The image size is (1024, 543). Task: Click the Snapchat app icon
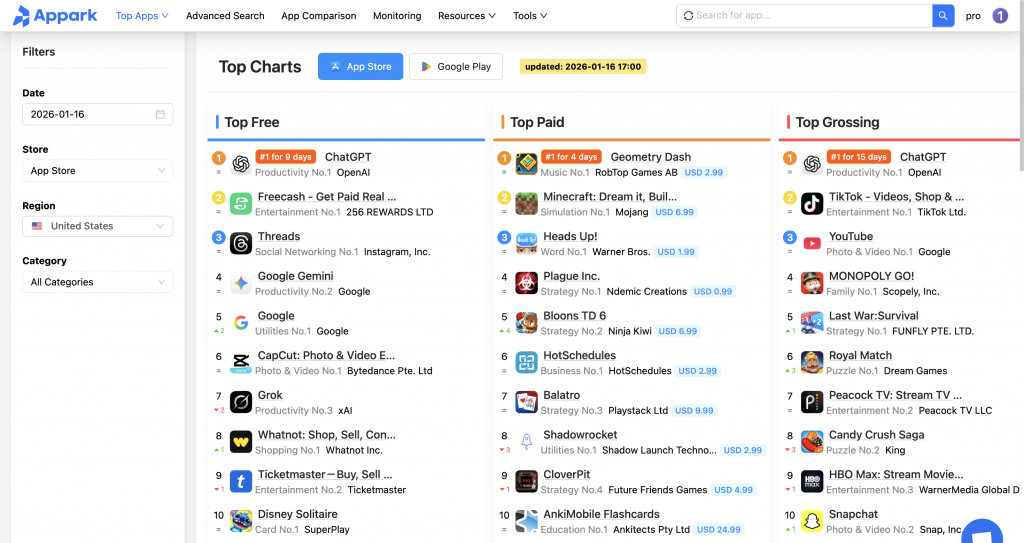pyautogui.click(x=812, y=521)
